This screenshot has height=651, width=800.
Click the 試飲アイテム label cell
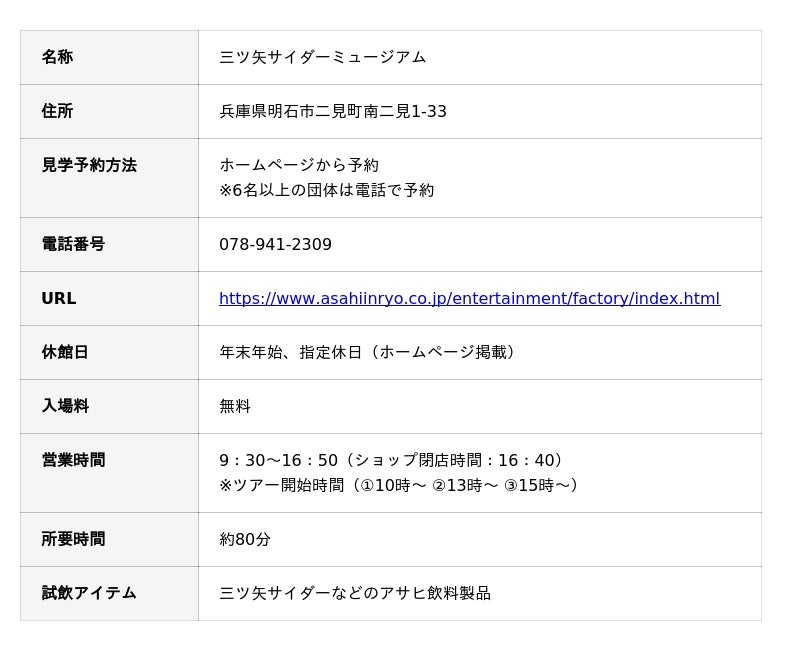coord(109,593)
